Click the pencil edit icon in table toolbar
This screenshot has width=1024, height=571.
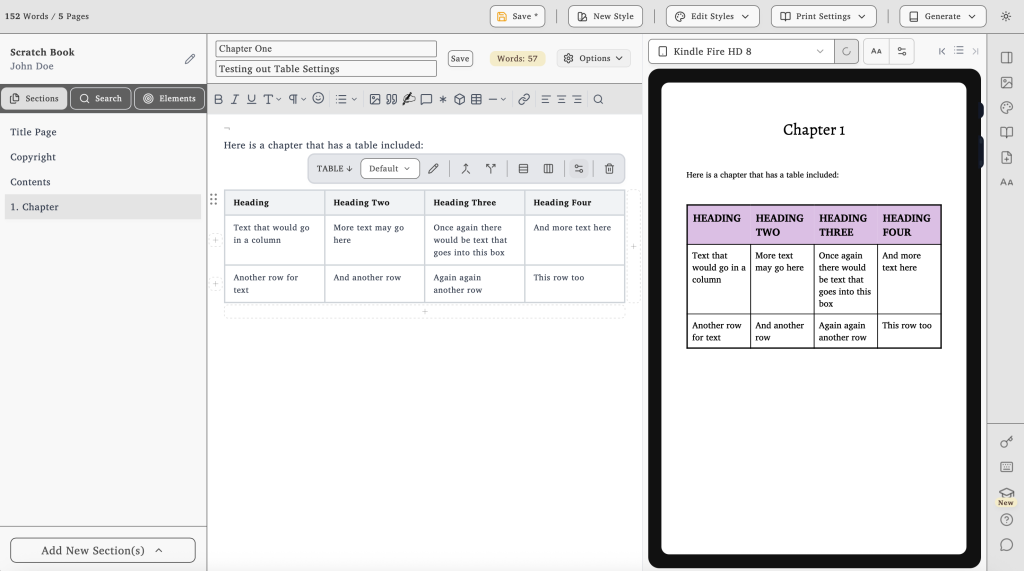click(433, 169)
